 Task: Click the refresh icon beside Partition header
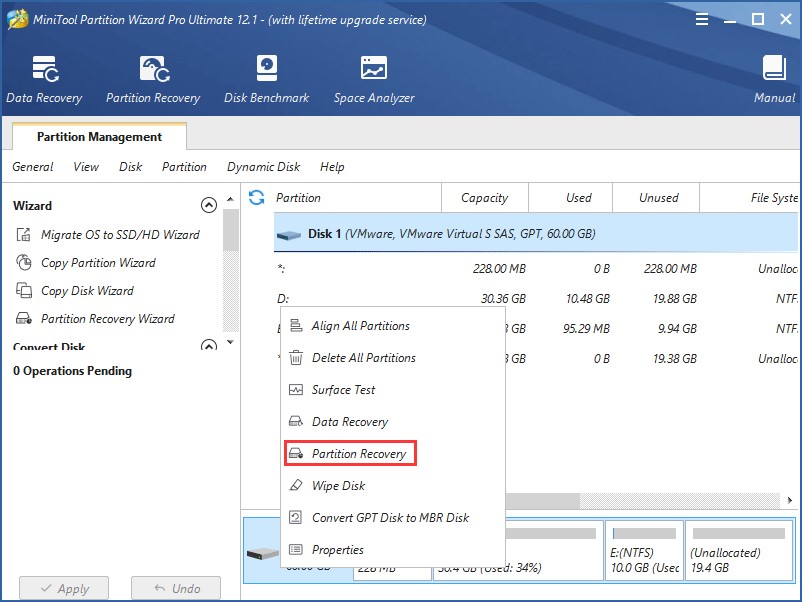pos(257,198)
